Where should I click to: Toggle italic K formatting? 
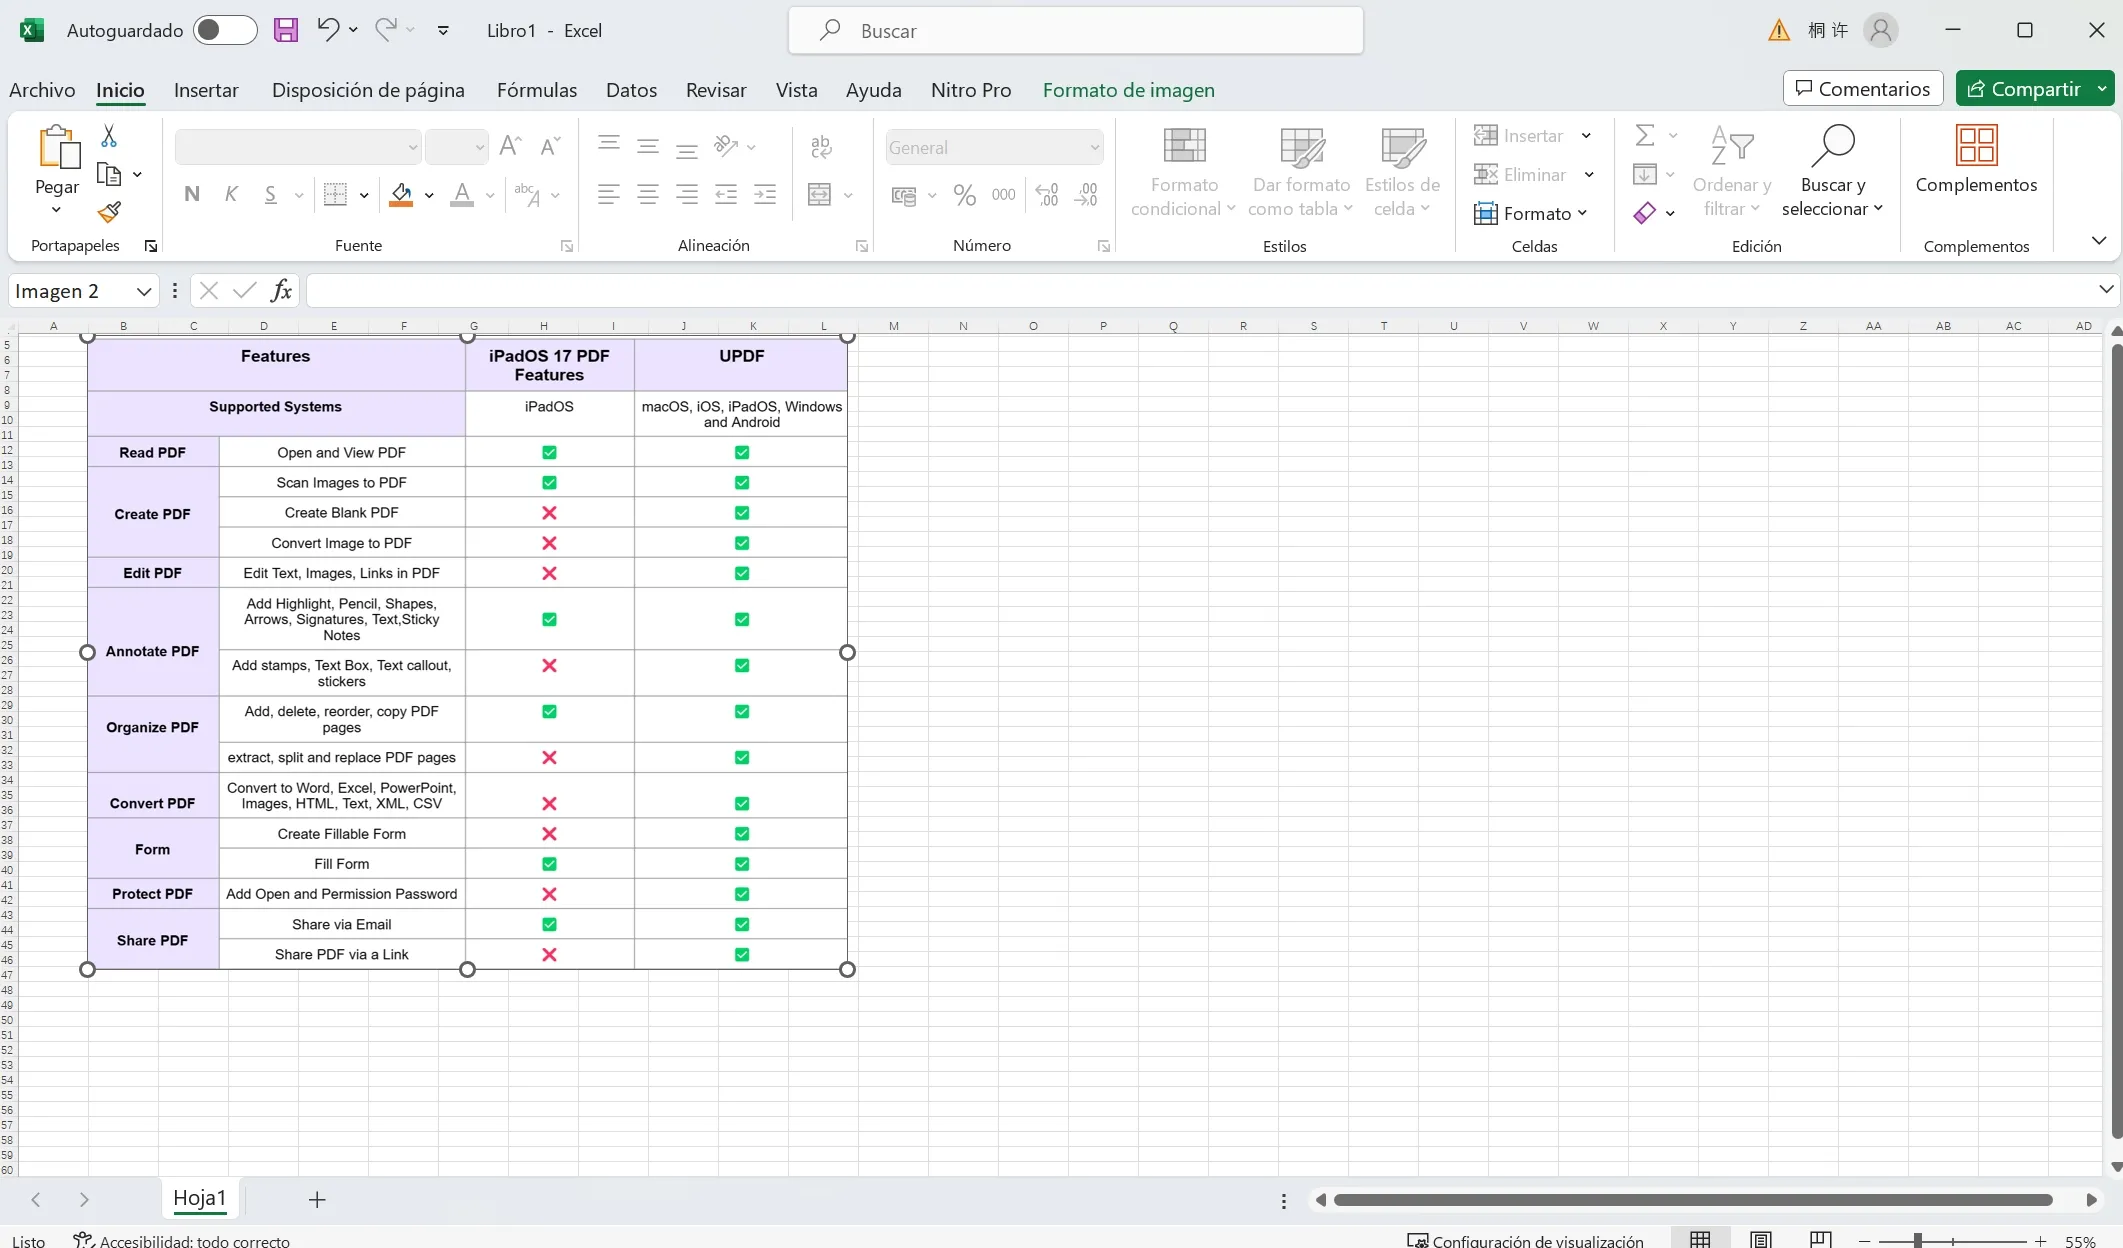click(231, 194)
